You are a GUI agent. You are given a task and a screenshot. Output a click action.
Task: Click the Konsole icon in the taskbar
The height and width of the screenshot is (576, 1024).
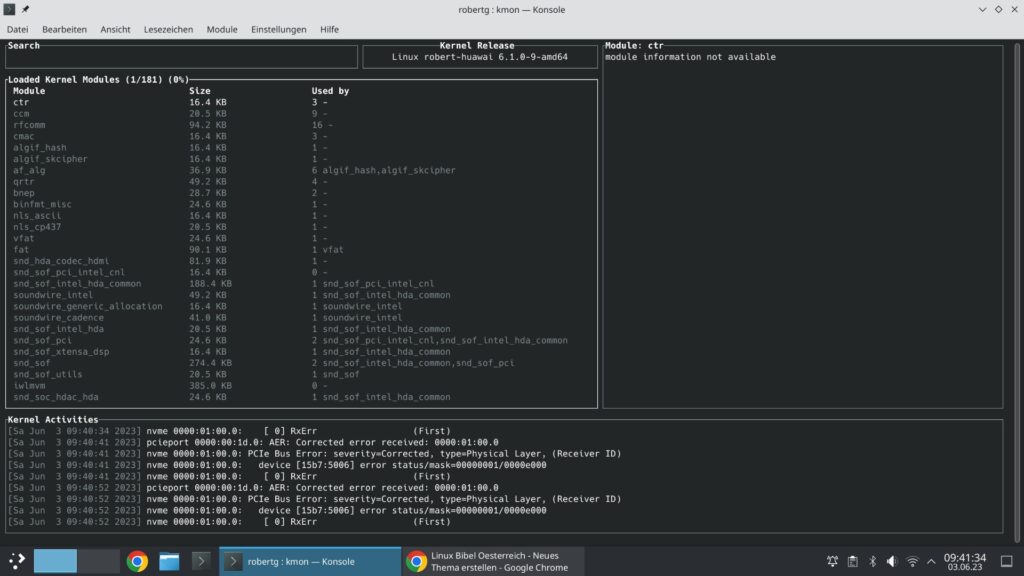coord(201,561)
